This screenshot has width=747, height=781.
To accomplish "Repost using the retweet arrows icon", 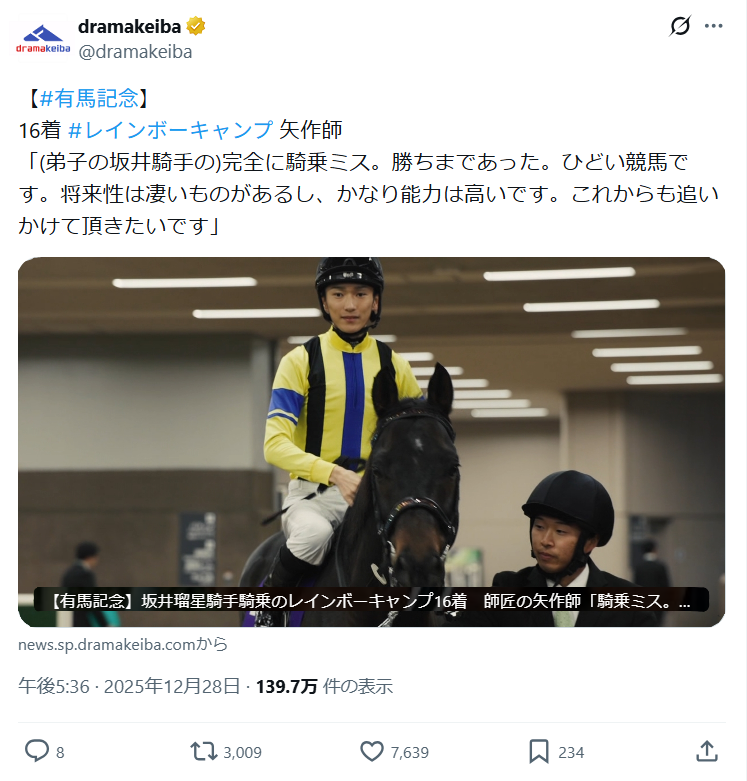I will [203, 751].
